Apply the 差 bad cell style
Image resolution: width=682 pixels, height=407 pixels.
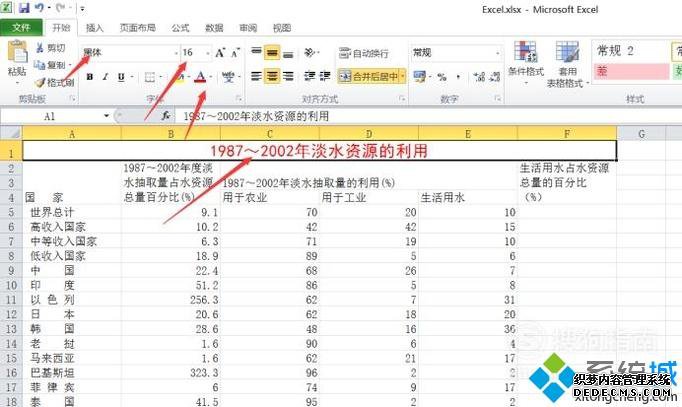tap(631, 71)
